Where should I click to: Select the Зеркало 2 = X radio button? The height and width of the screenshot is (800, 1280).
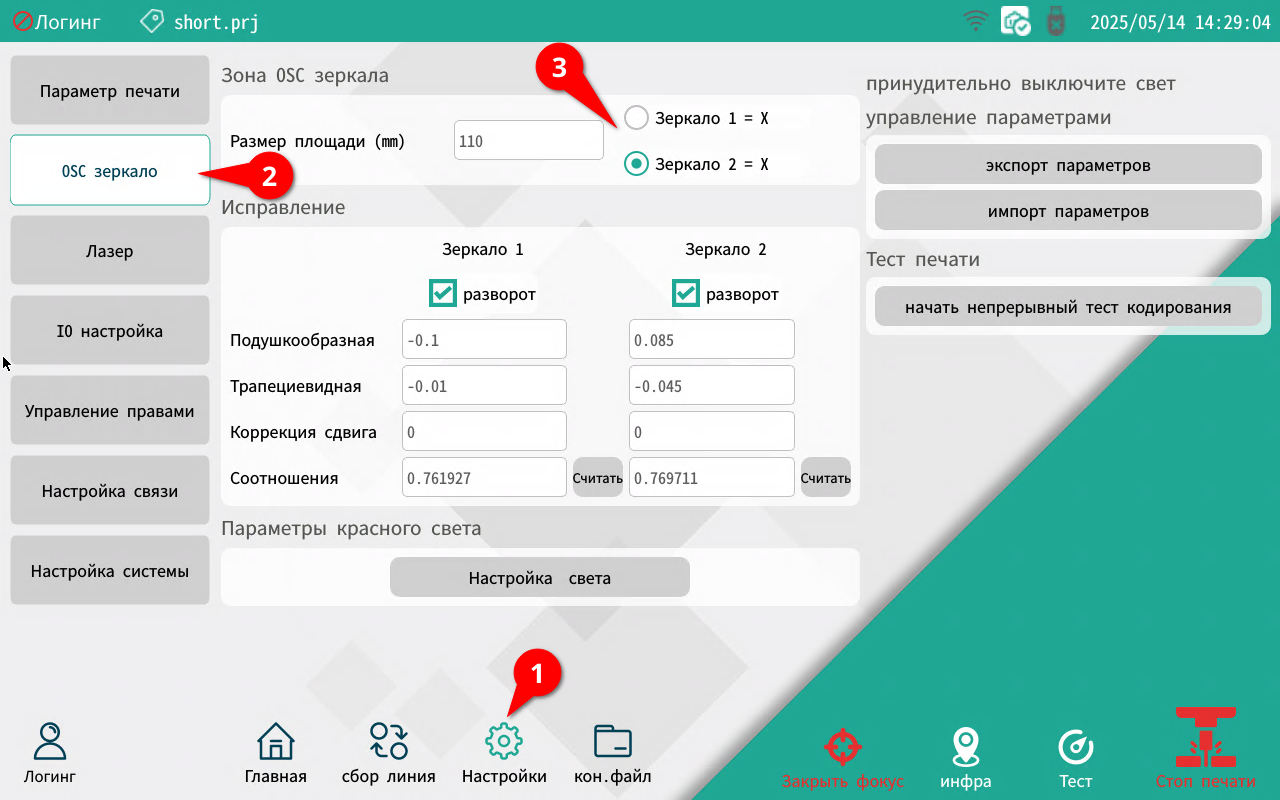point(637,164)
